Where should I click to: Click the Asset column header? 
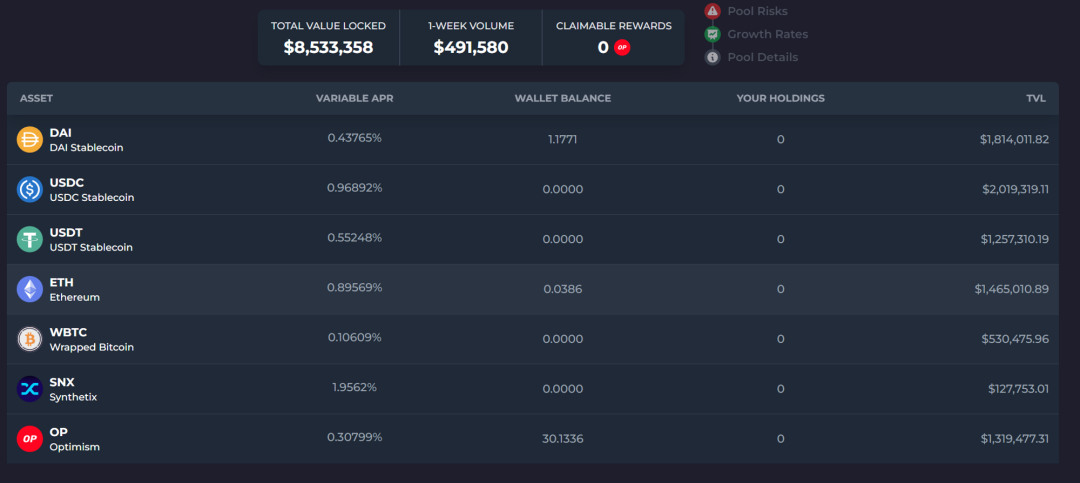tap(36, 98)
